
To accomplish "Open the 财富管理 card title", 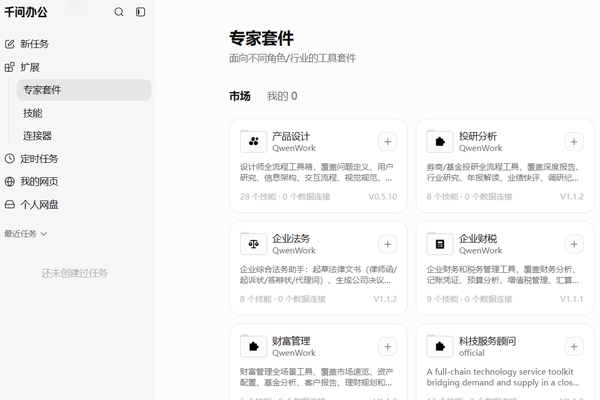I will [x=291, y=341].
